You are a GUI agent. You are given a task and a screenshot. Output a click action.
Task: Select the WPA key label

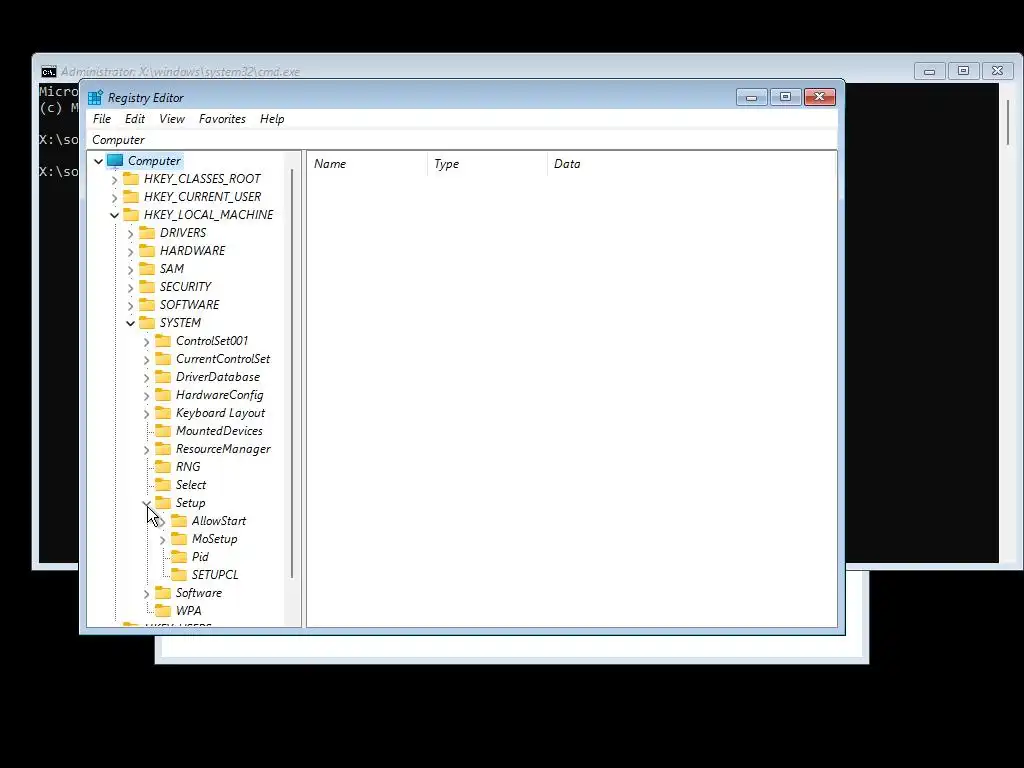coord(189,611)
